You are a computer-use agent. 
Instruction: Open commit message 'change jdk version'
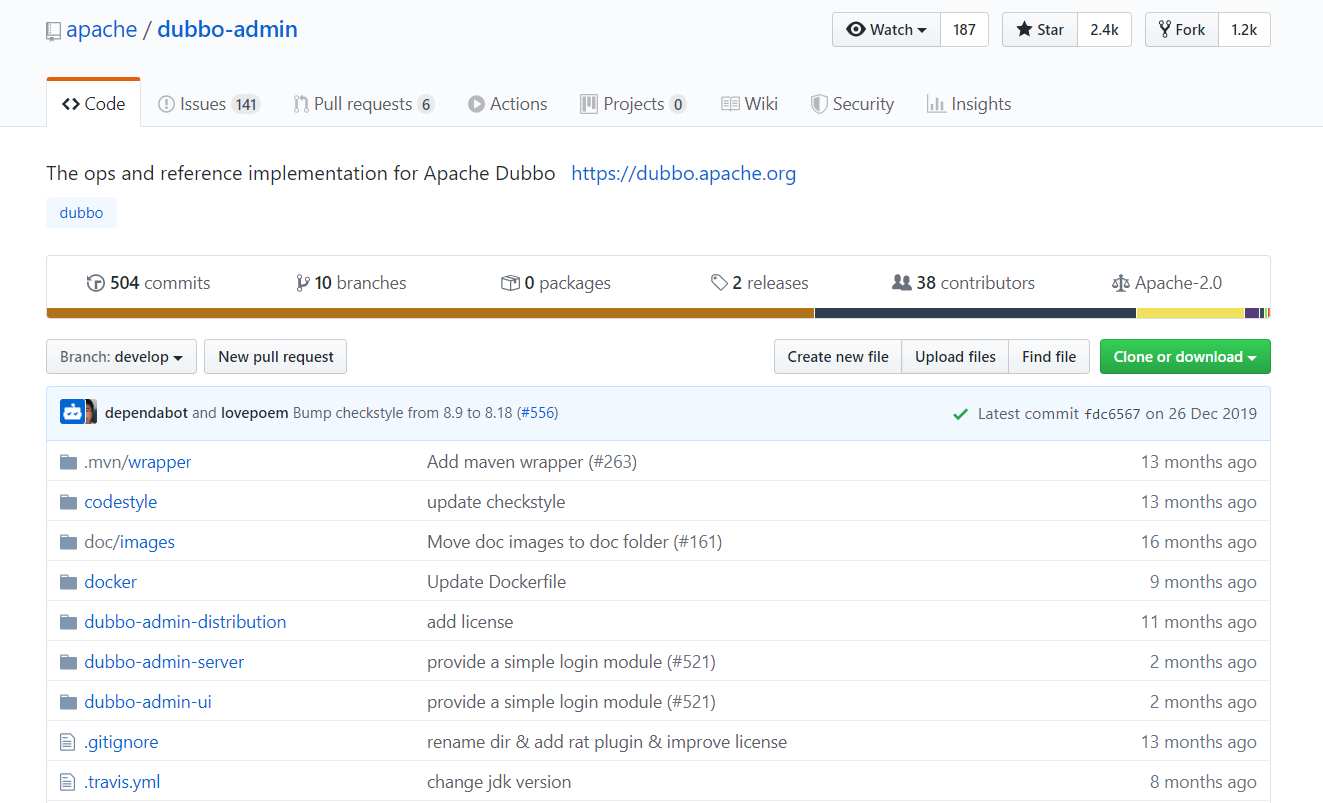coord(499,782)
